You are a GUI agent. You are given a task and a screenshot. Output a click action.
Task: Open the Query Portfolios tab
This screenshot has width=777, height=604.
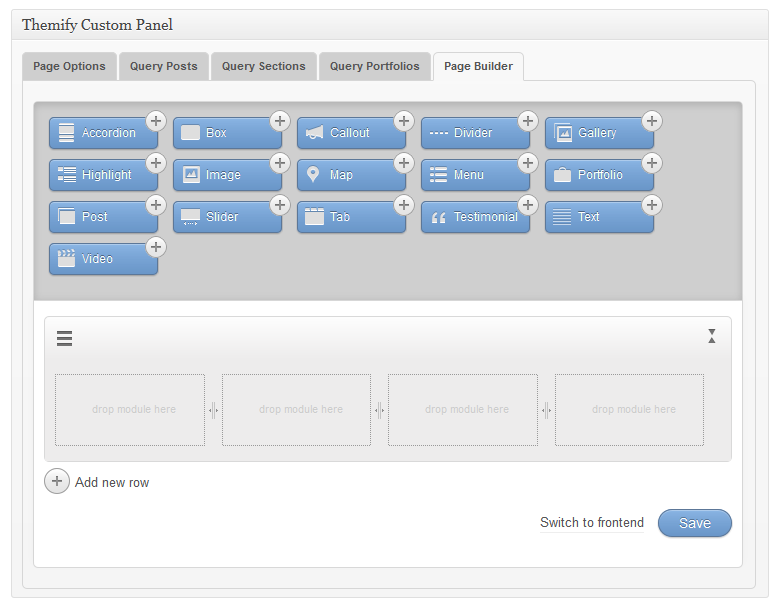375,67
